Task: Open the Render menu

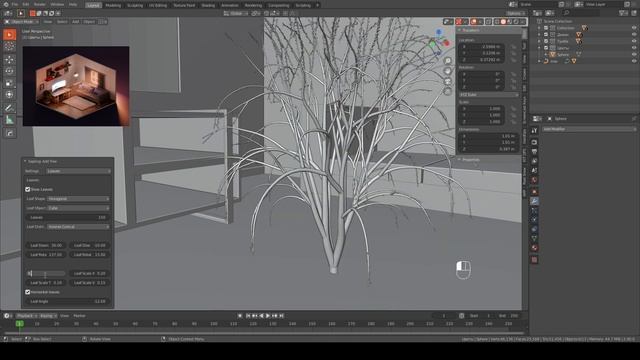Action: (x=40, y=4)
